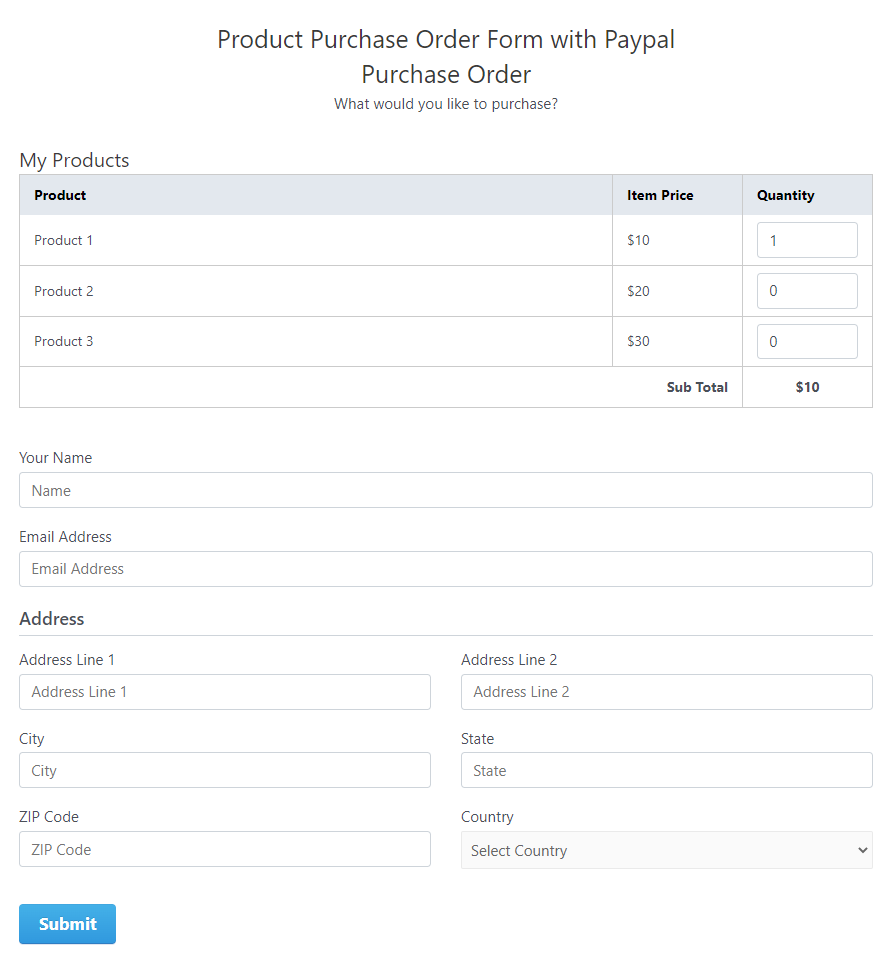Expand the Country list via its arrow

(x=862, y=850)
